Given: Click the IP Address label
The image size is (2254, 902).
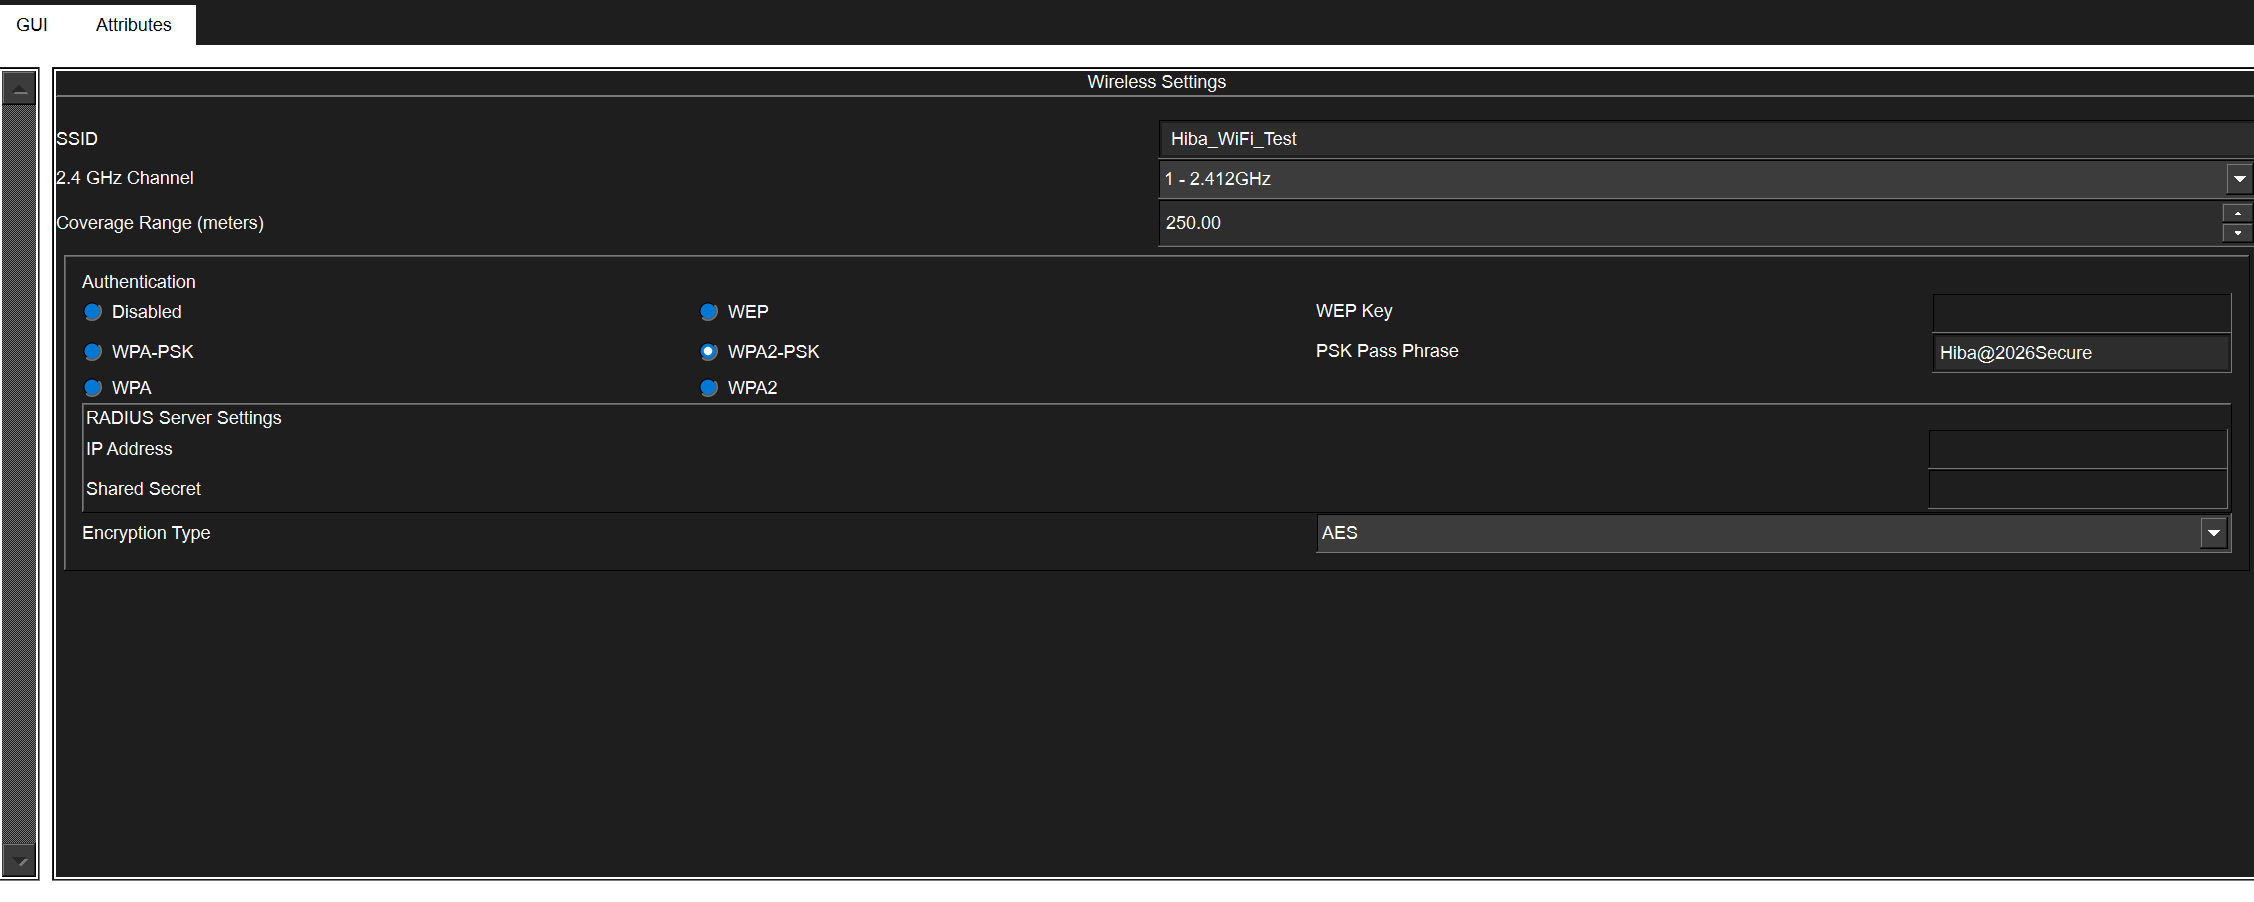Looking at the screenshot, I should click(x=129, y=449).
